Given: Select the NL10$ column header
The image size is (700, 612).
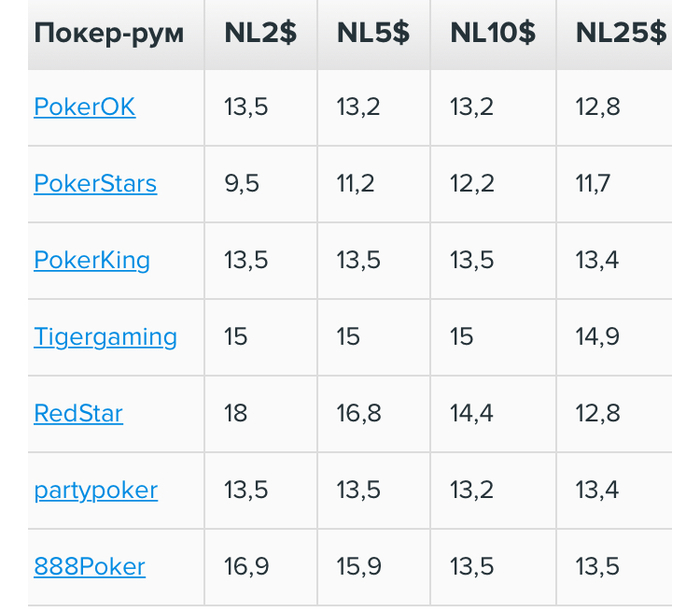Looking at the screenshot, I should 492,33.
